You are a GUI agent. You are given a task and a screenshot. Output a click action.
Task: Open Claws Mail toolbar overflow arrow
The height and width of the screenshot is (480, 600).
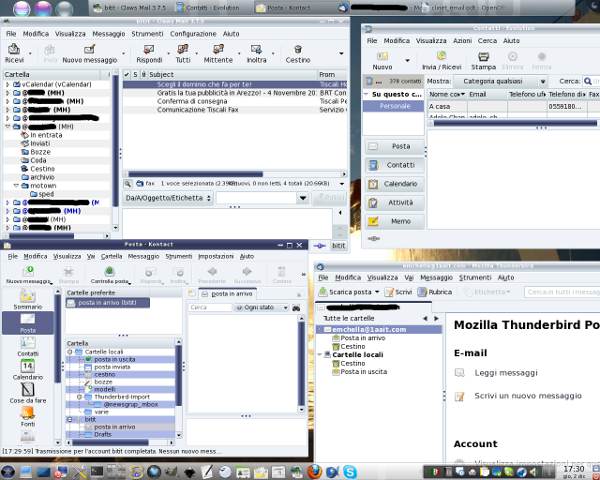(341, 53)
